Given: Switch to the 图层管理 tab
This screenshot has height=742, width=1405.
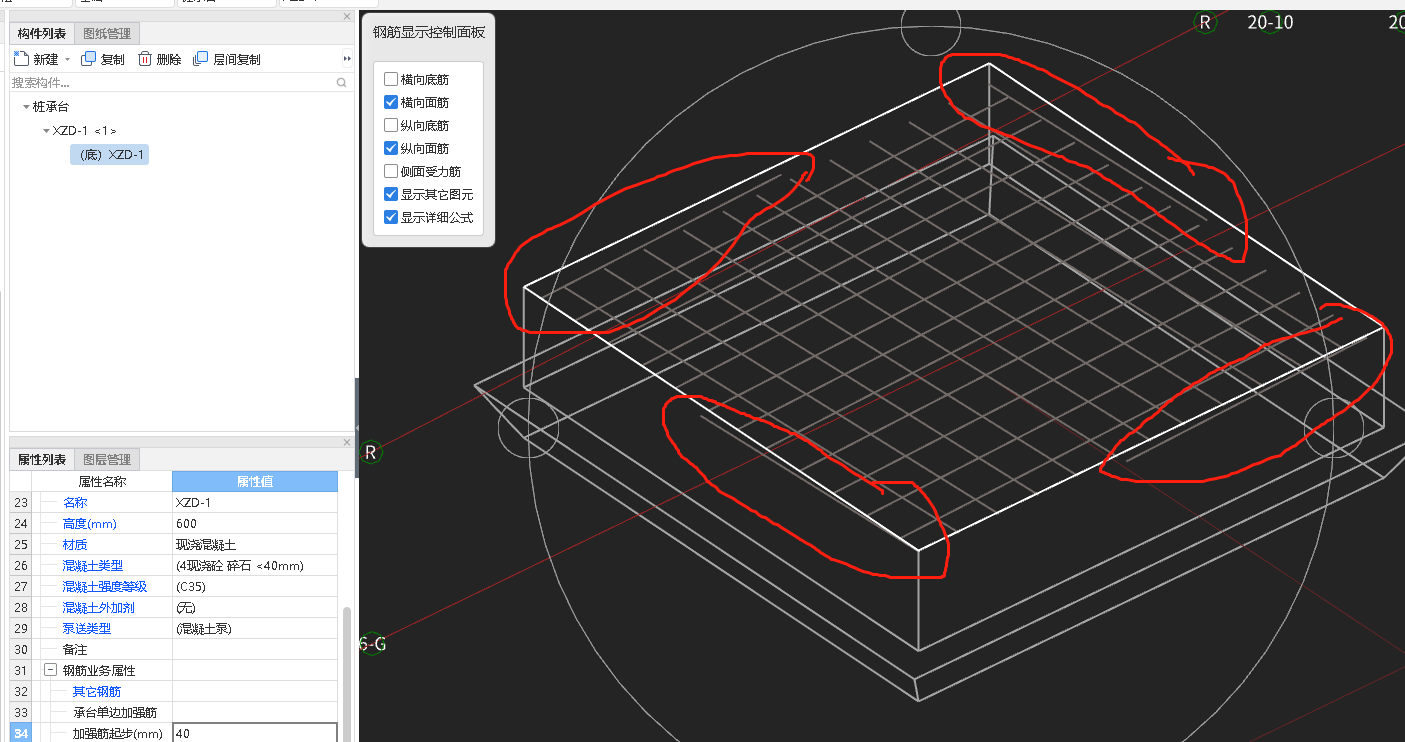Looking at the screenshot, I should 107,460.
